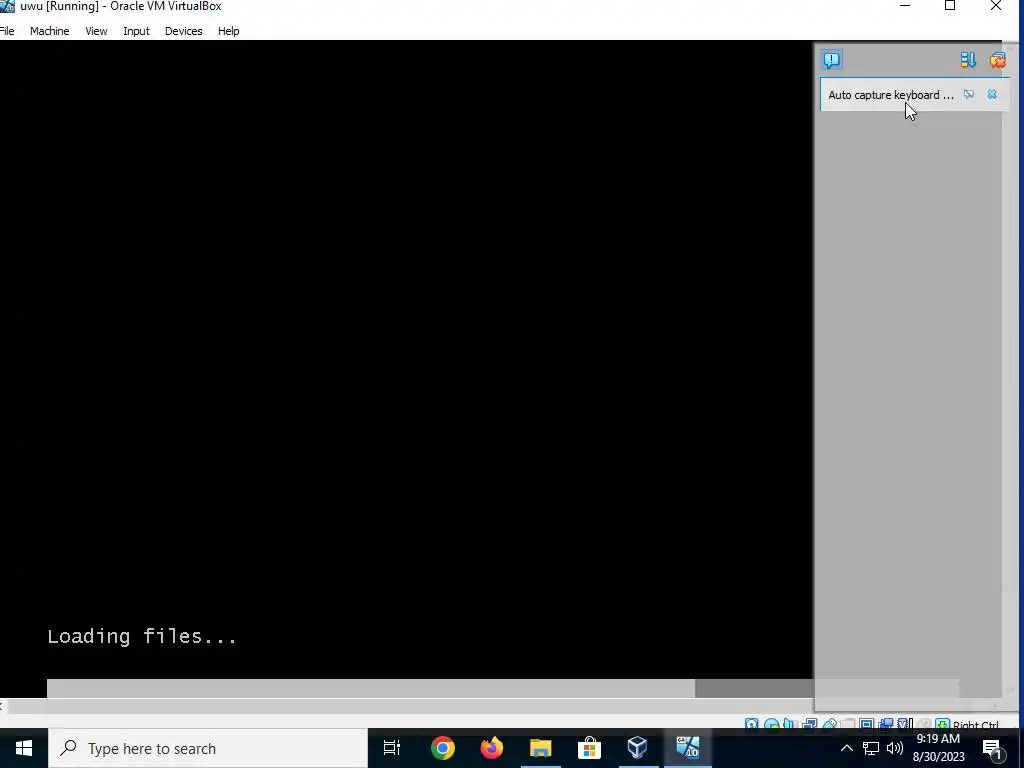Click the keyboard capture green arrow icon
This screenshot has height=768, width=1024.
pos(942,724)
